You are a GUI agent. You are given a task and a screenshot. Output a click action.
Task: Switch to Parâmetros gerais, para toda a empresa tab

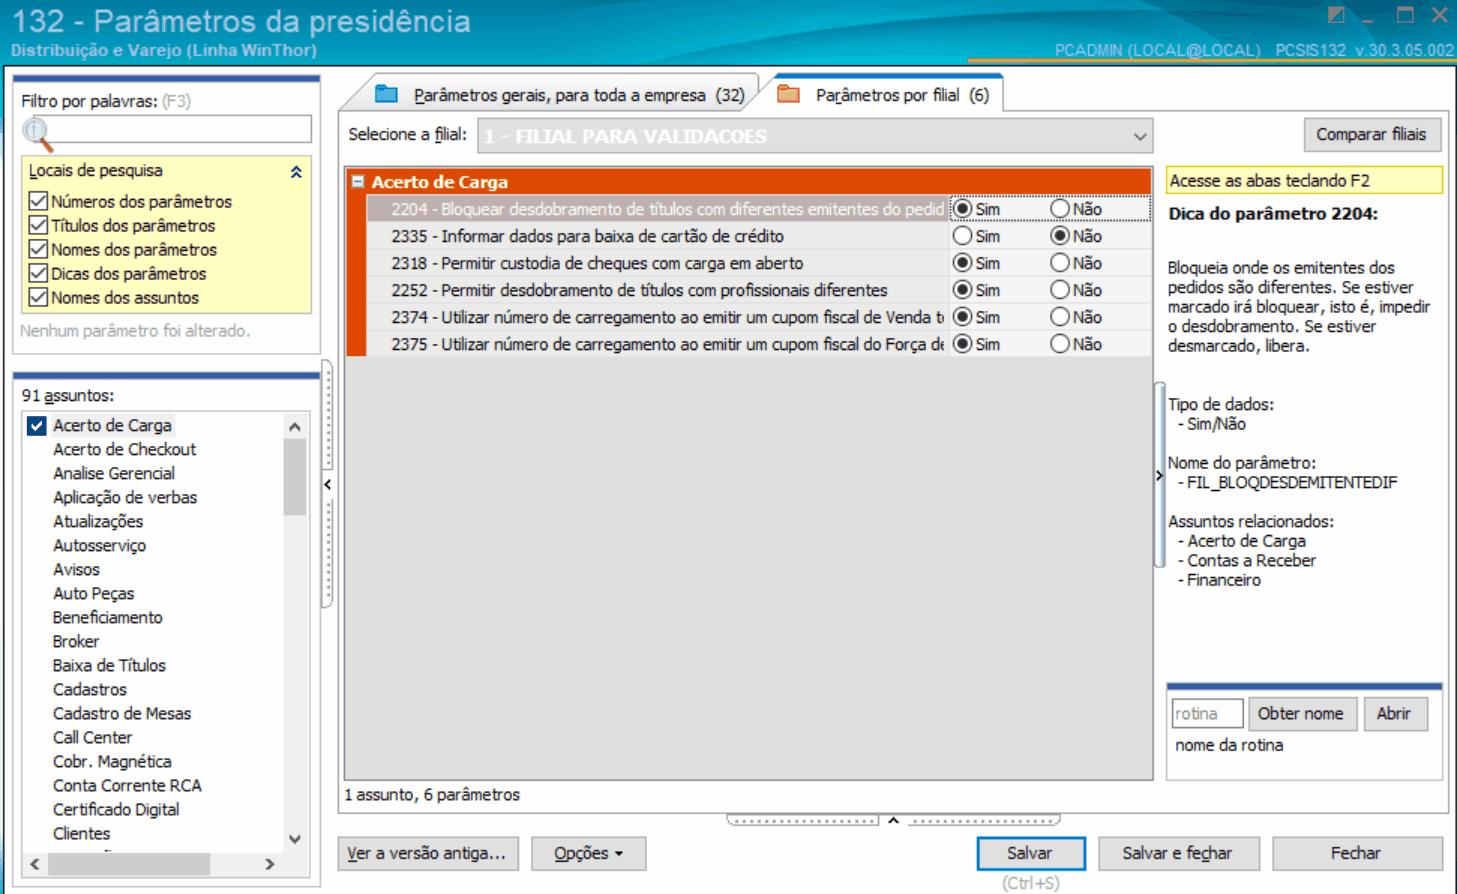coord(561,95)
